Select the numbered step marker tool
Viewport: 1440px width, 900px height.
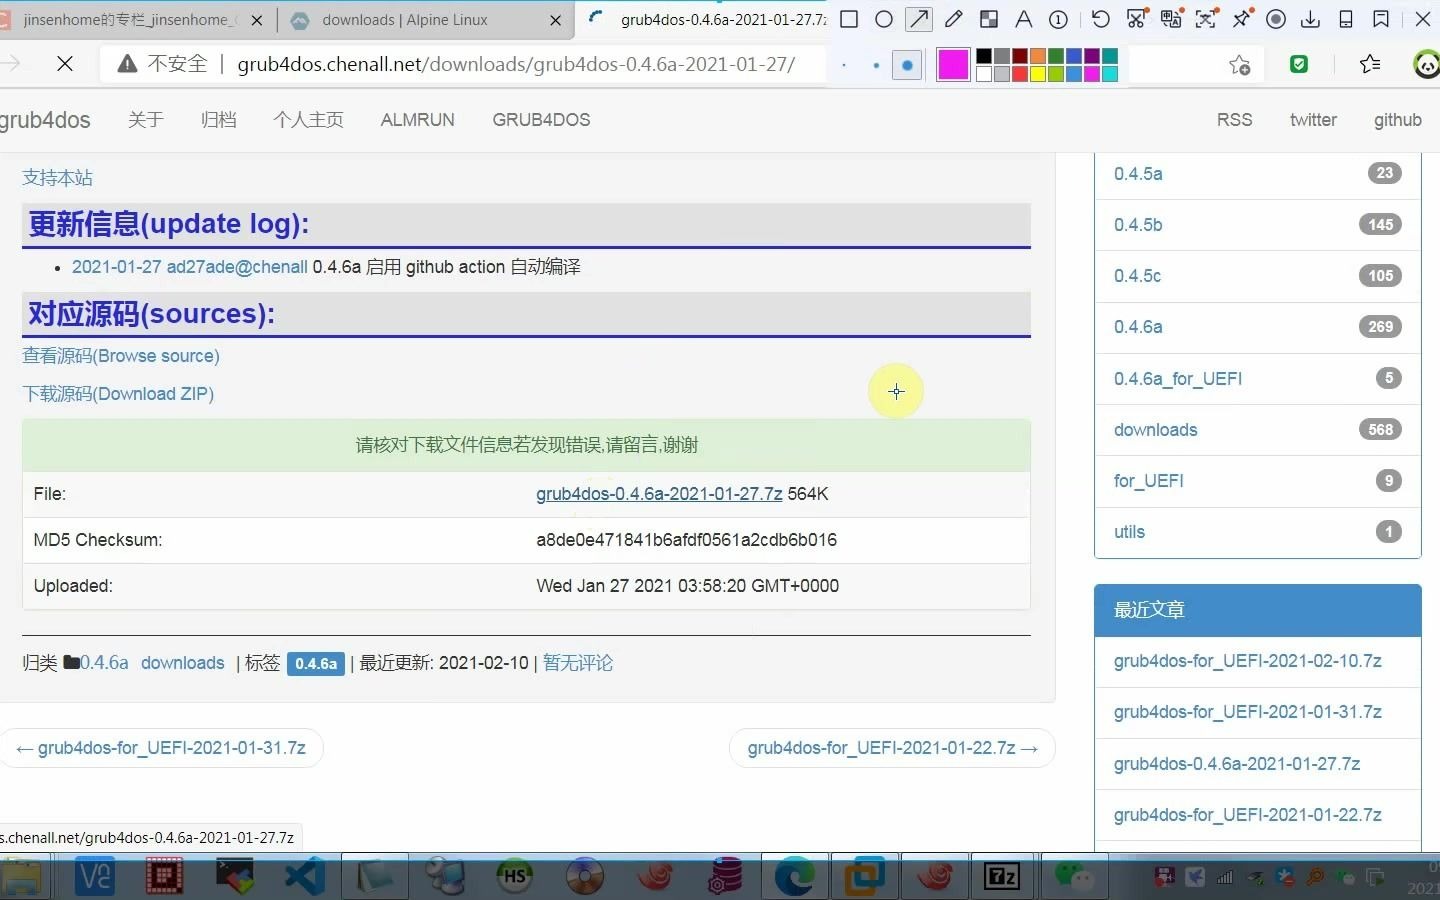[x=1058, y=19]
